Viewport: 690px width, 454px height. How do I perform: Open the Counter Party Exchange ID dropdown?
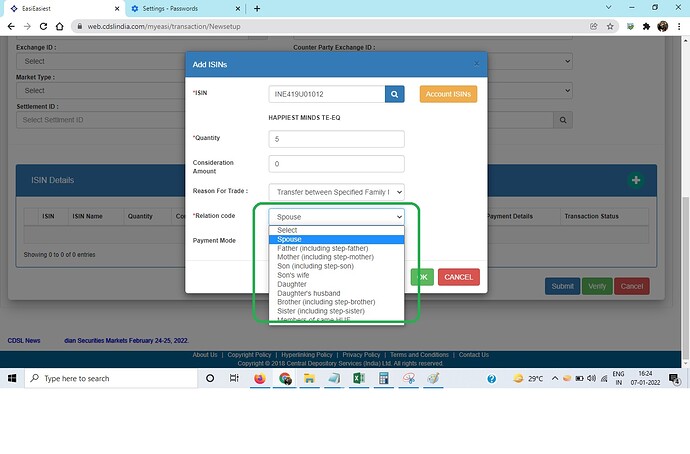coord(530,61)
